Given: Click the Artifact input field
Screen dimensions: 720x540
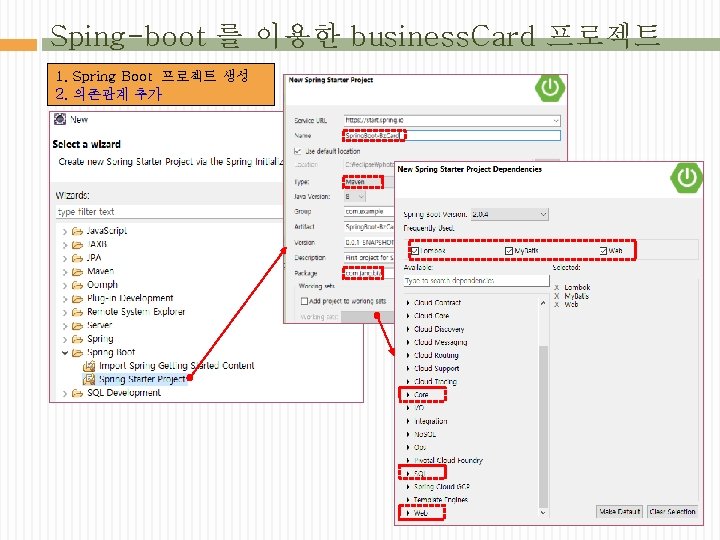Looking at the screenshot, I should coord(369,227).
